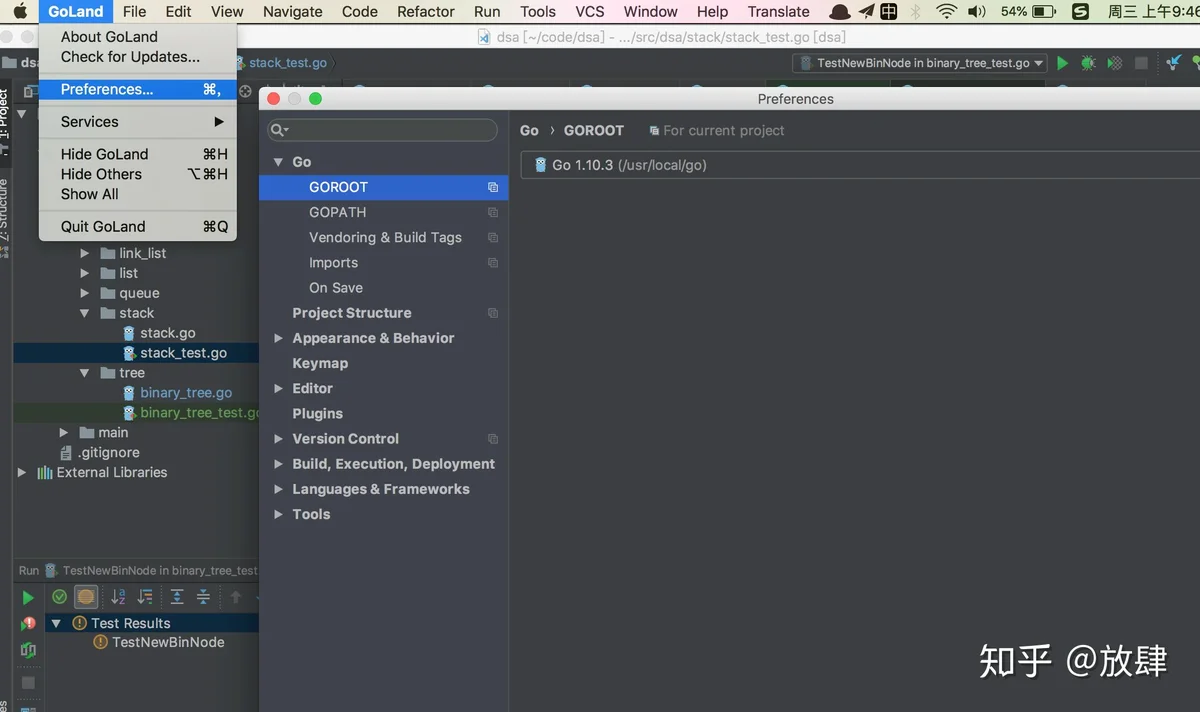Select the Go 1.10.3 SDK entry
The image size is (1200, 712).
click(x=861, y=165)
